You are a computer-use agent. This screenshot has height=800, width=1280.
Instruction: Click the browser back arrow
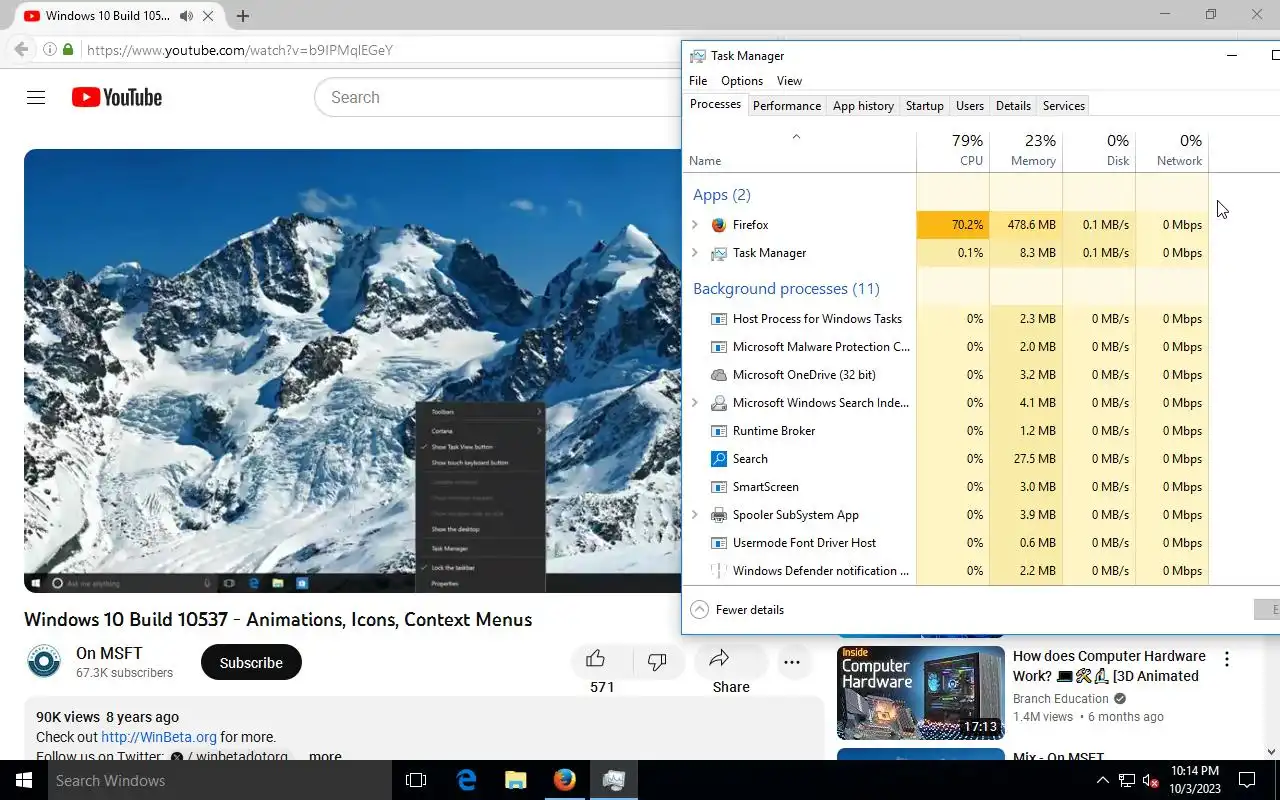[x=21, y=49]
